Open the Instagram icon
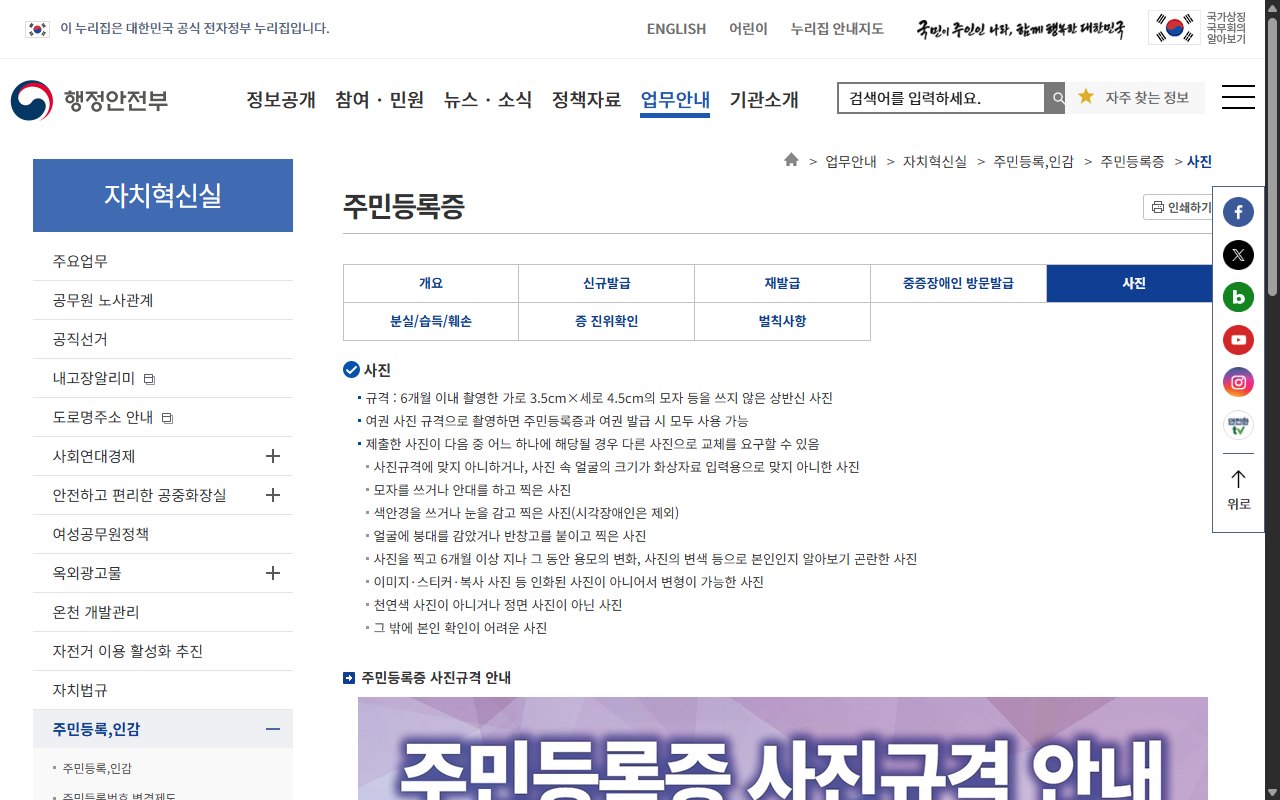Viewport: 1280px width, 800px height. tap(1238, 382)
